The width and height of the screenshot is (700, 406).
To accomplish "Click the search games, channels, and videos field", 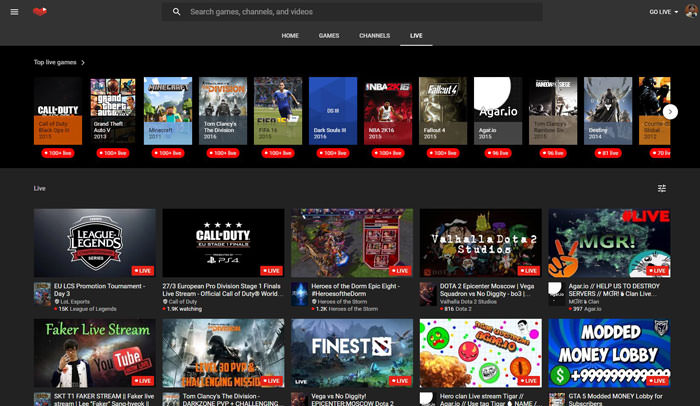I will (x=360, y=12).
